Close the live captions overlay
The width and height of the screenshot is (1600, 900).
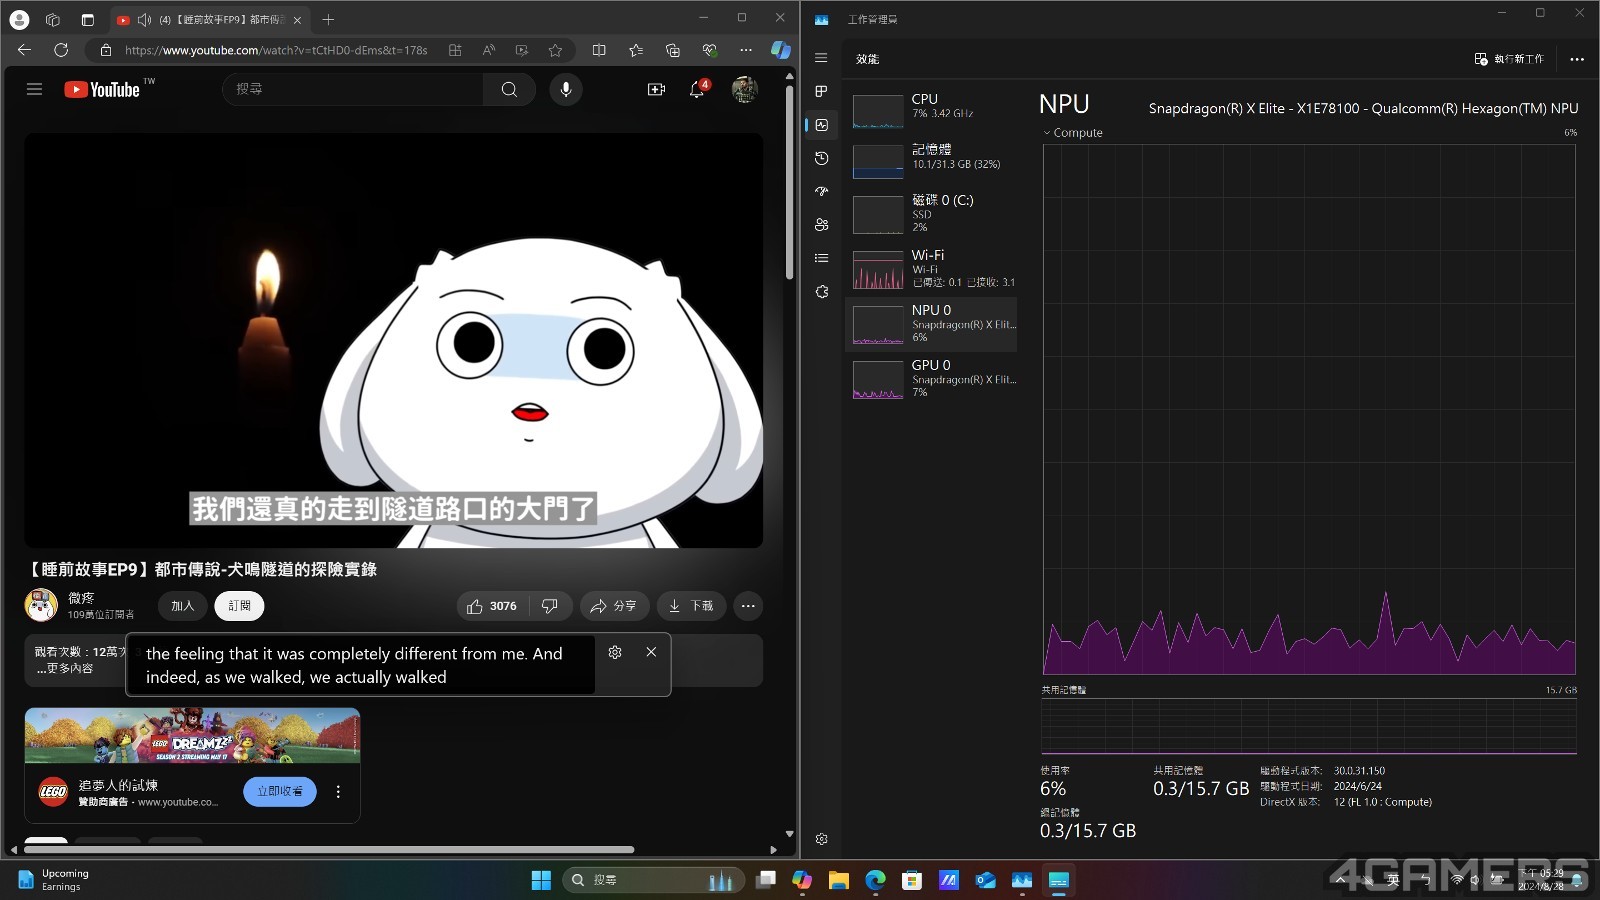(x=651, y=652)
